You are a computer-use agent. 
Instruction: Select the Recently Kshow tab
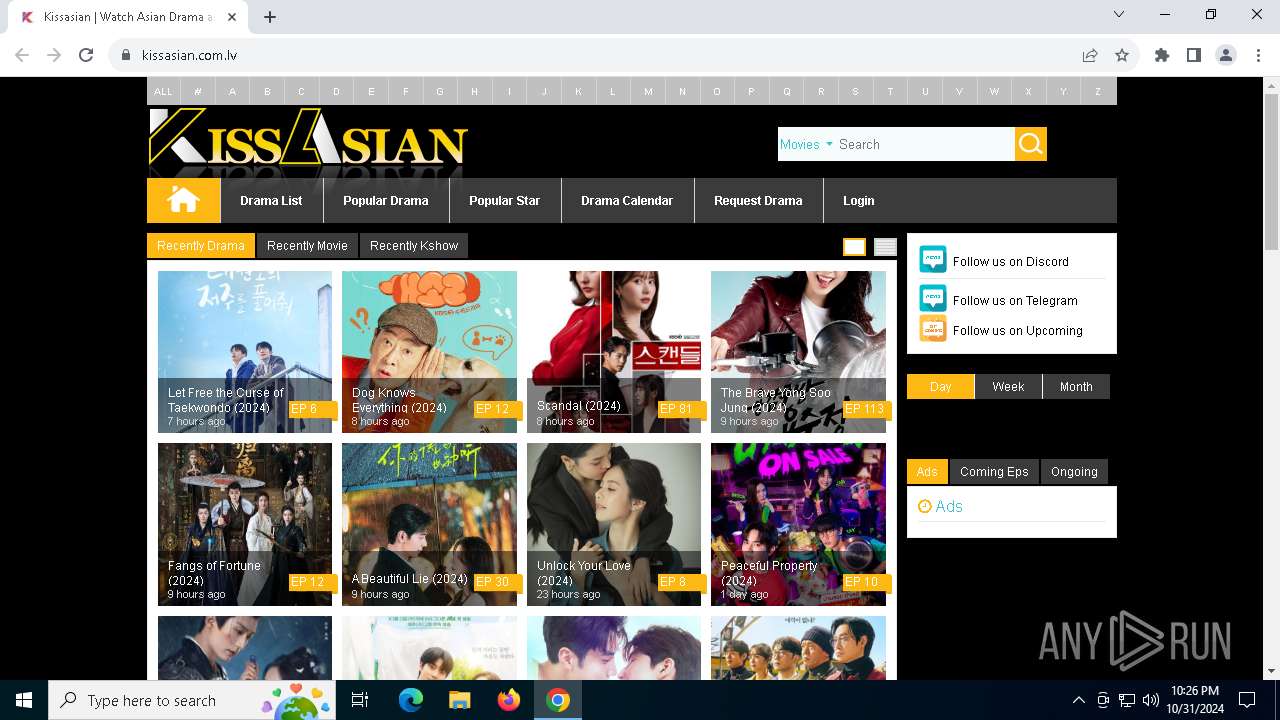[414, 245]
